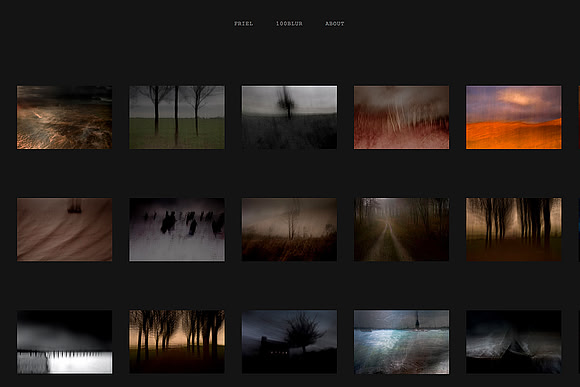Open misty brown meadow with thin tree thumbnail

point(289,230)
